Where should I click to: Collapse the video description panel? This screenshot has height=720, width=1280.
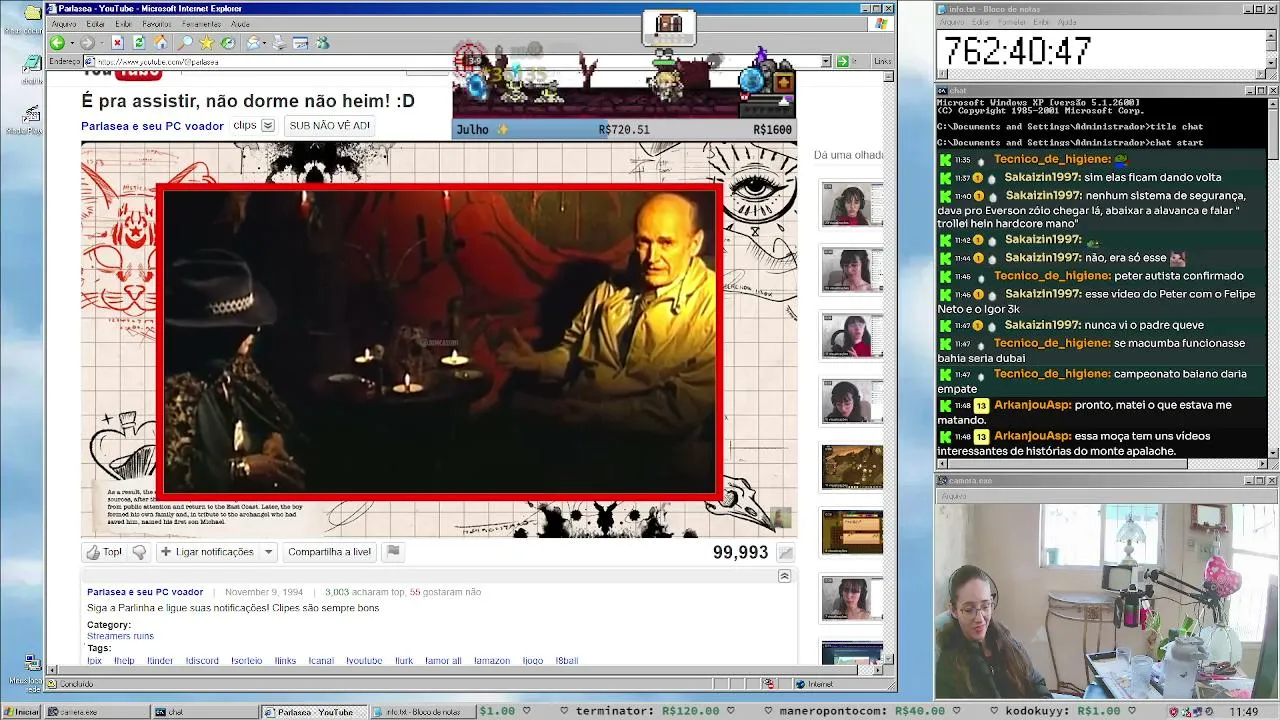(784, 576)
